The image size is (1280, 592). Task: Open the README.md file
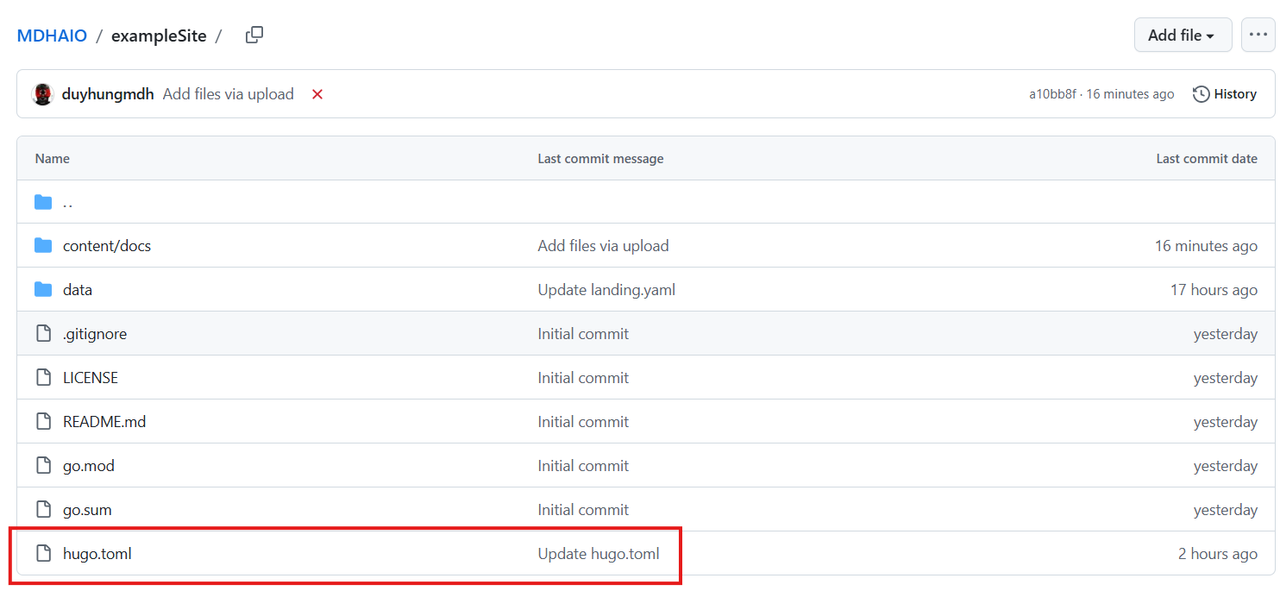104,422
